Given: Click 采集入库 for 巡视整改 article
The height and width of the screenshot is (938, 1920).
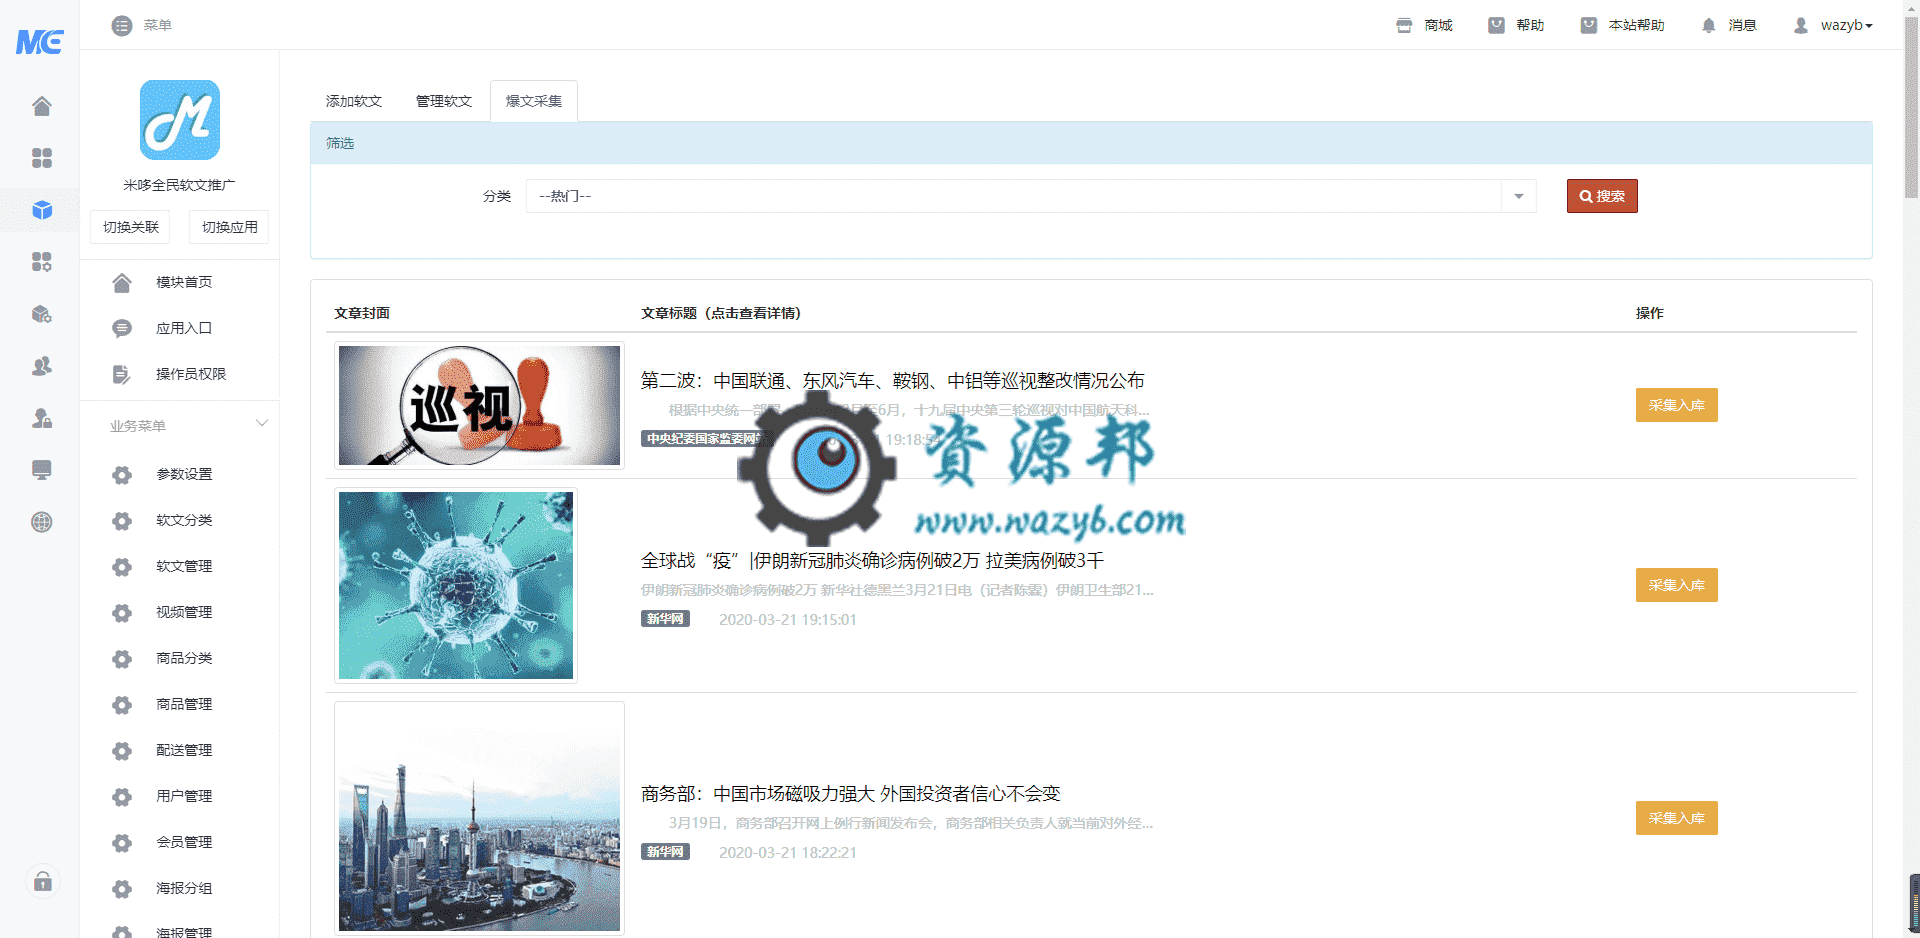Looking at the screenshot, I should click(x=1677, y=405).
